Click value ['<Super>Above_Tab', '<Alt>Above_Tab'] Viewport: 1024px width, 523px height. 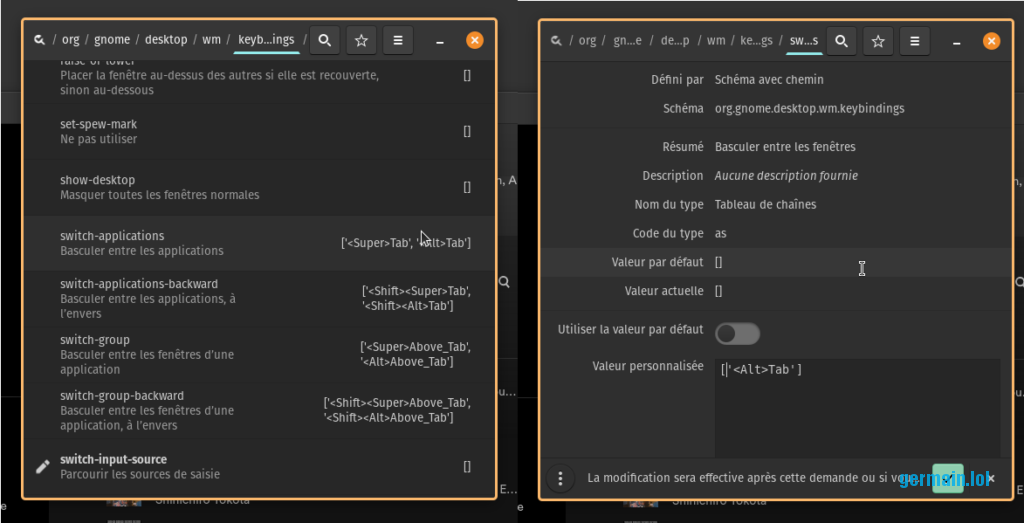pyautogui.click(x=415, y=354)
